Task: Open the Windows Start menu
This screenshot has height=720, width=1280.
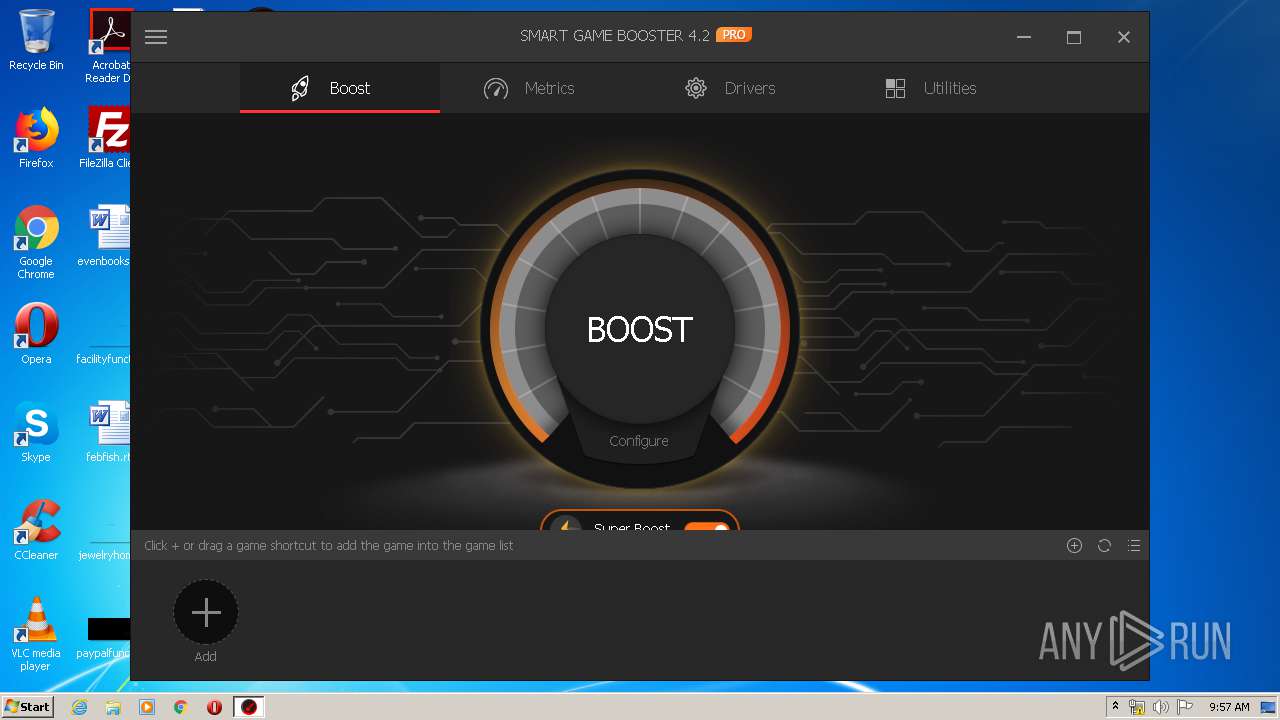Action: [x=27, y=707]
